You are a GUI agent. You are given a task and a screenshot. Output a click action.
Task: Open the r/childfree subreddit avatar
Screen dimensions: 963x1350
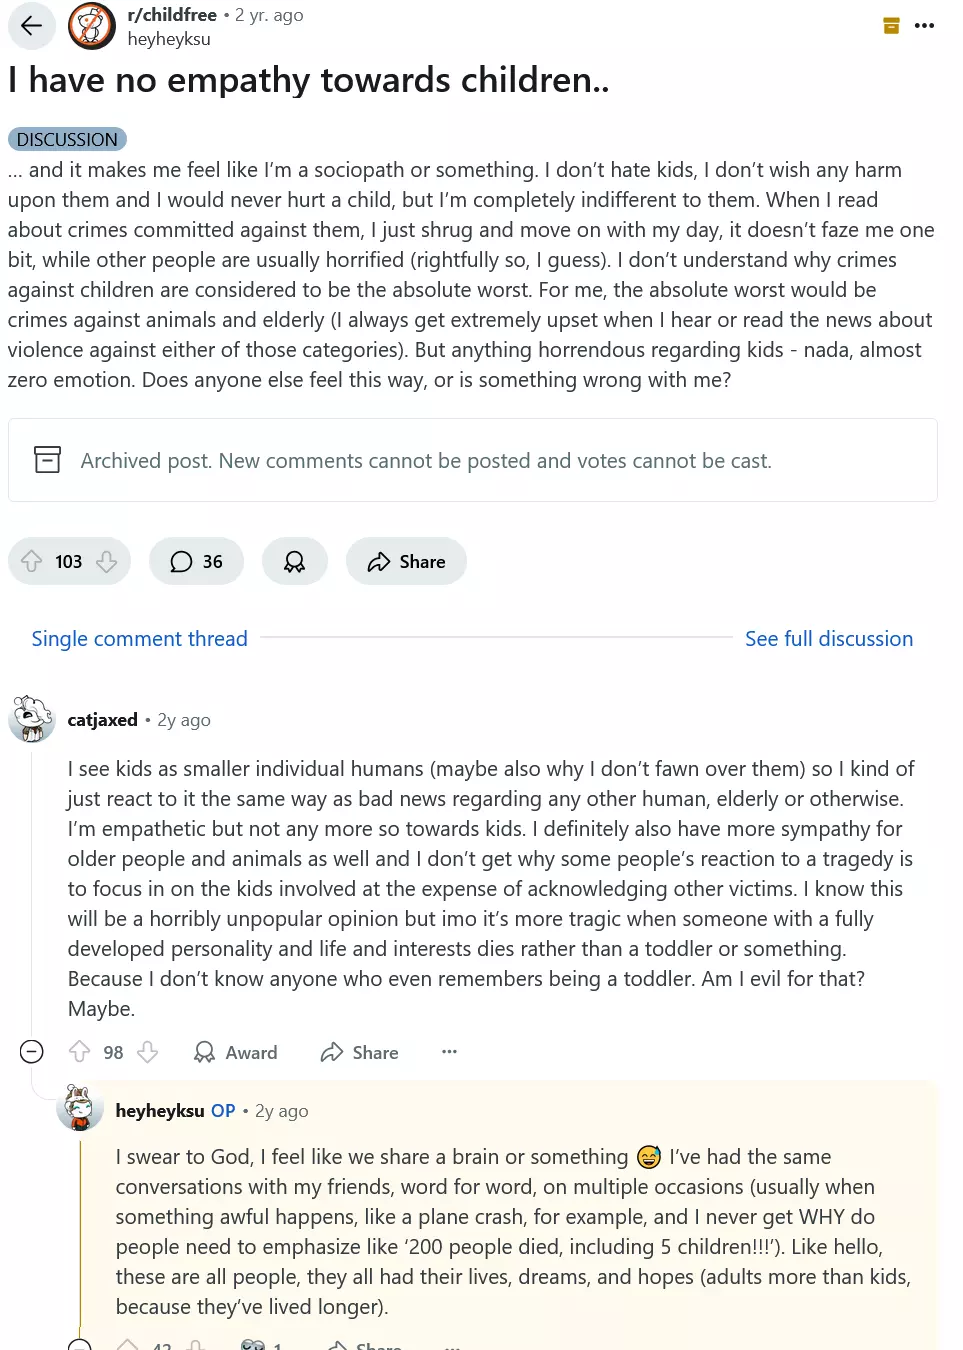[92, 26]
